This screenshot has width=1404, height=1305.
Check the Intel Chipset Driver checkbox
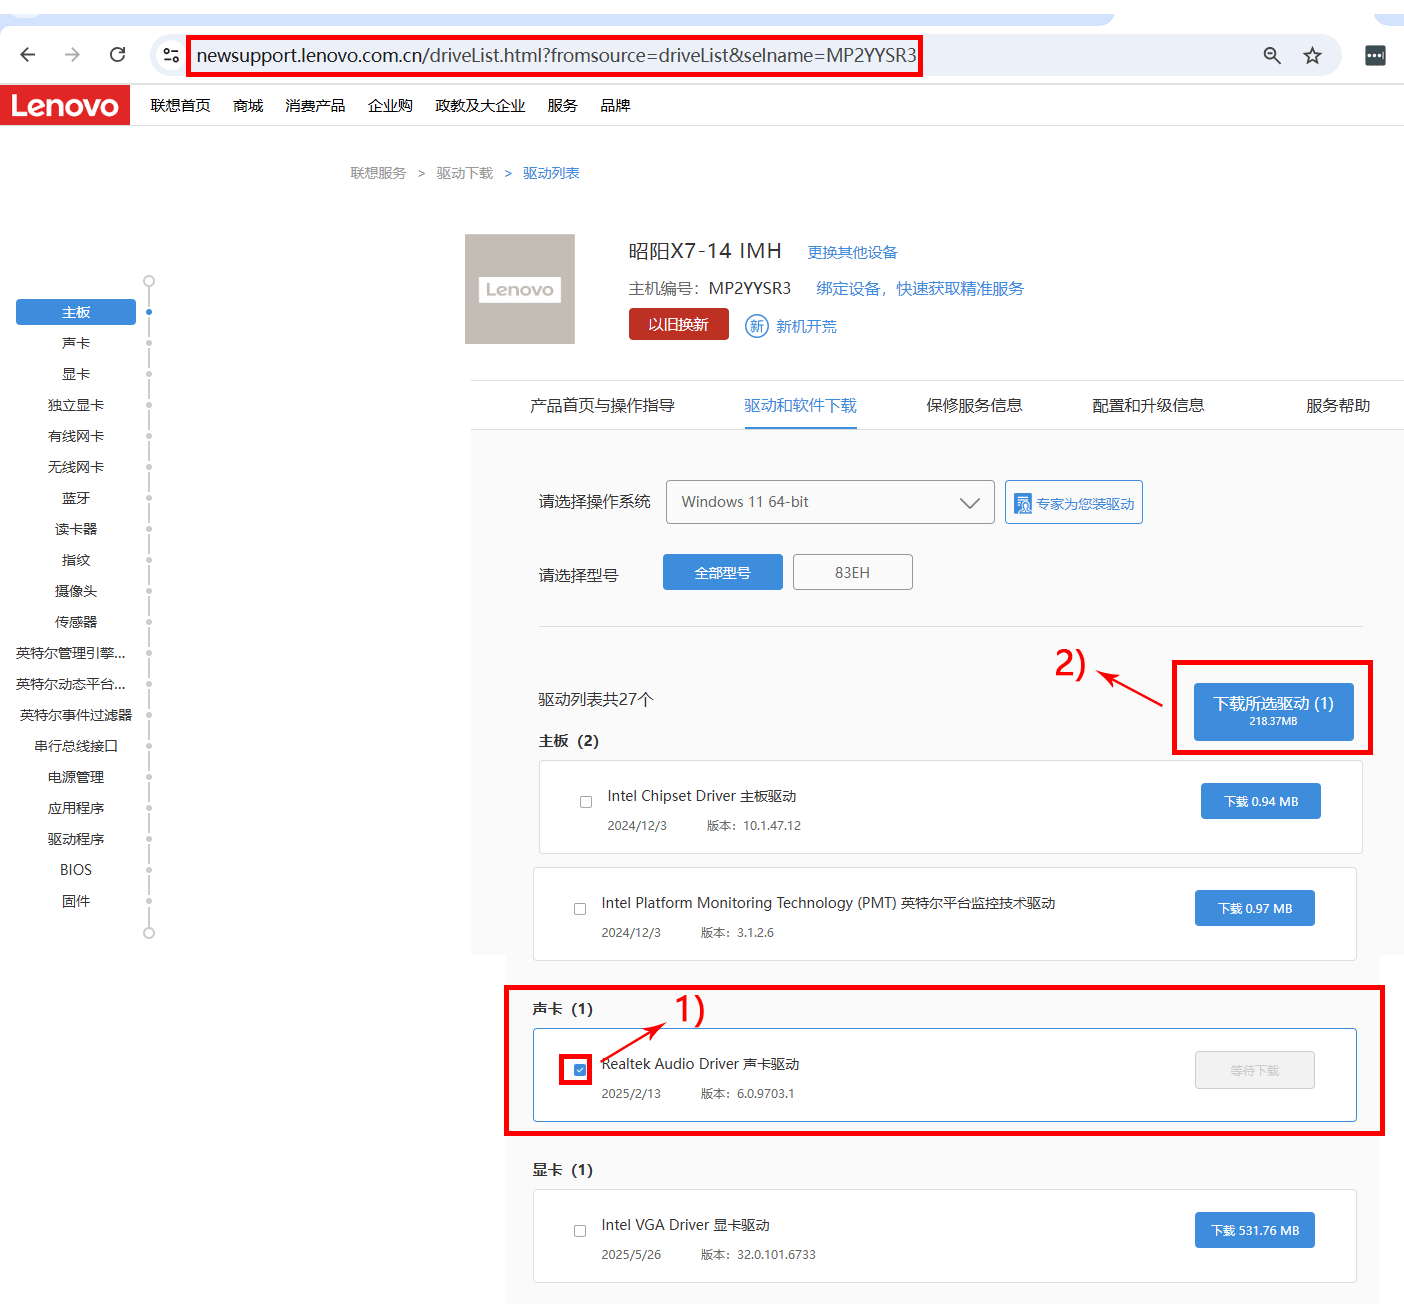[586, 802]
